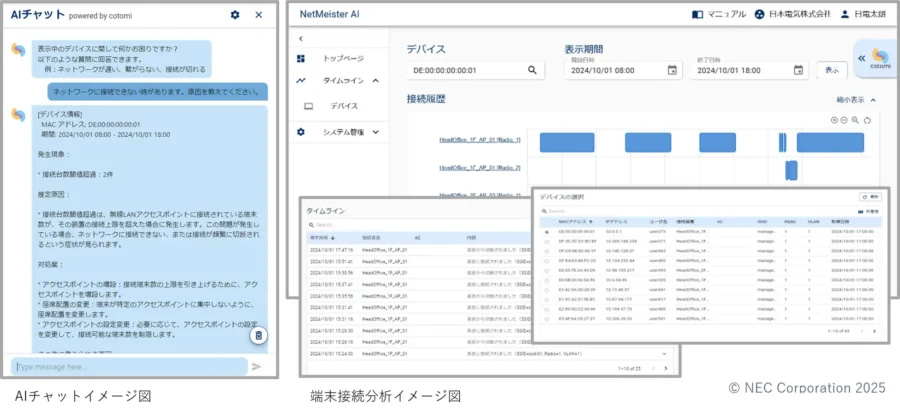The width and height of the screenshot is (900, 418).
Task: Click the last wide Radio_1 connection bar
Action: click(x=830, y=142)
